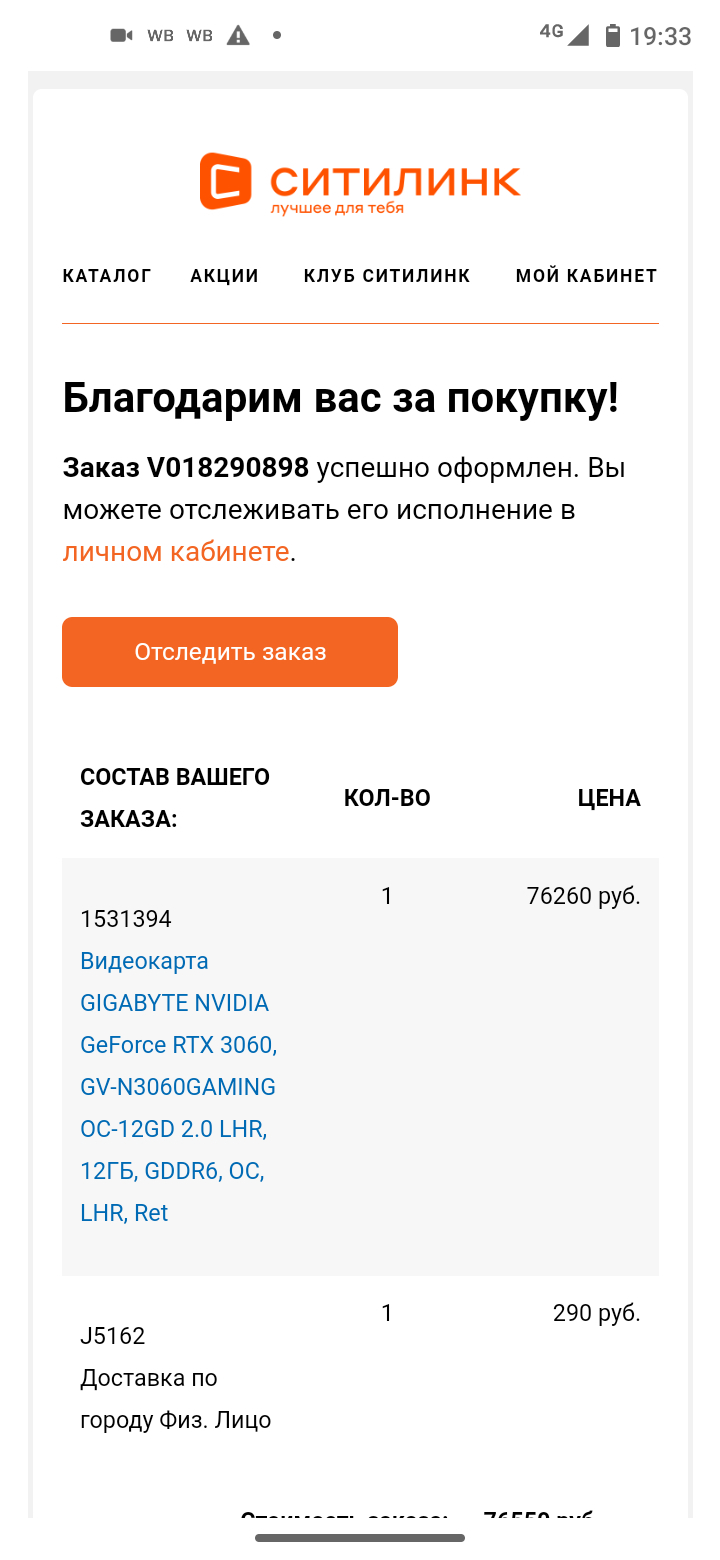Tap the WB icon beside the warning triangle
This screenshot has height=1560, width=720.
[x=200, y=36]
